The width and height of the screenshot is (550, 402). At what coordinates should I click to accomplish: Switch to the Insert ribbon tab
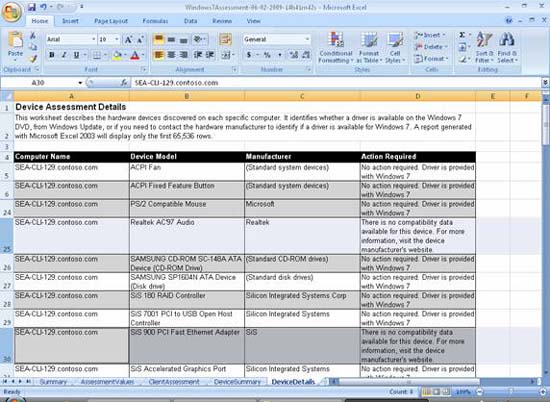point(70,21)
